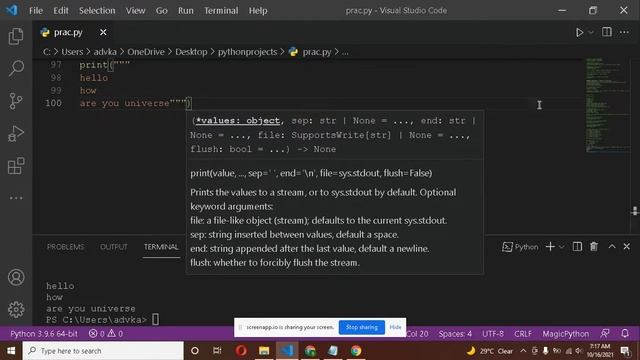Kill the terminal with trash icon
The width and height of the screenshot is (640, 360).
click(594, 247)
